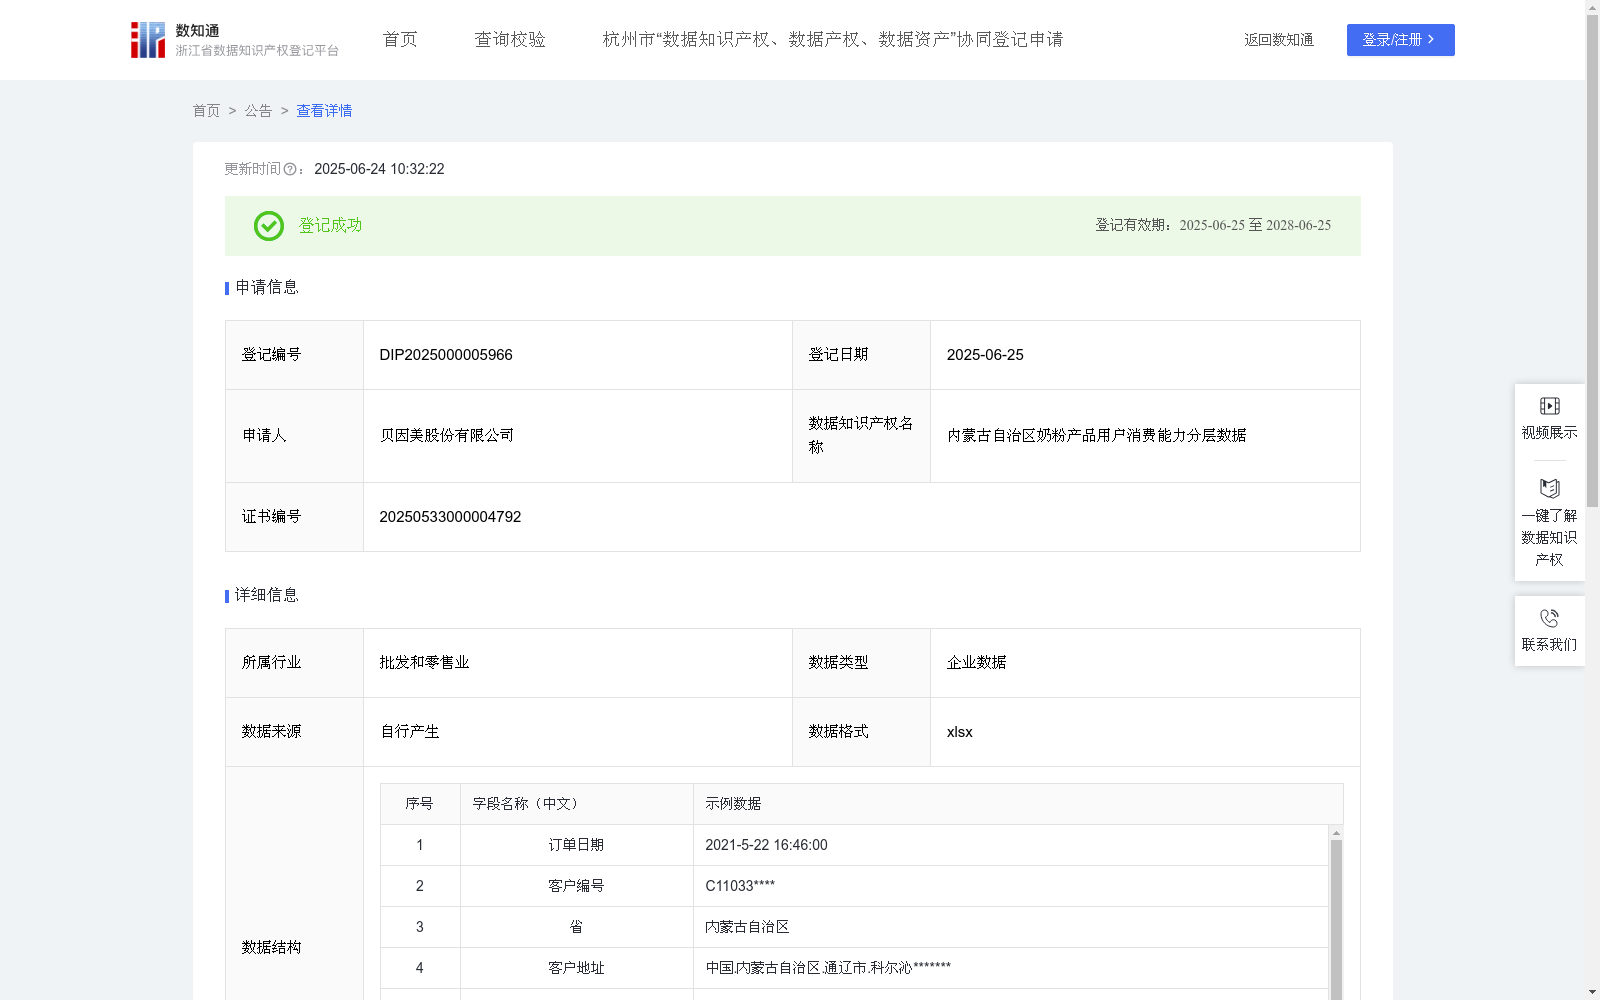The height and width of the screenshot is (1000, 1600).
Task: Click the 字段名称（中文）column header
Action: point(576,804)
